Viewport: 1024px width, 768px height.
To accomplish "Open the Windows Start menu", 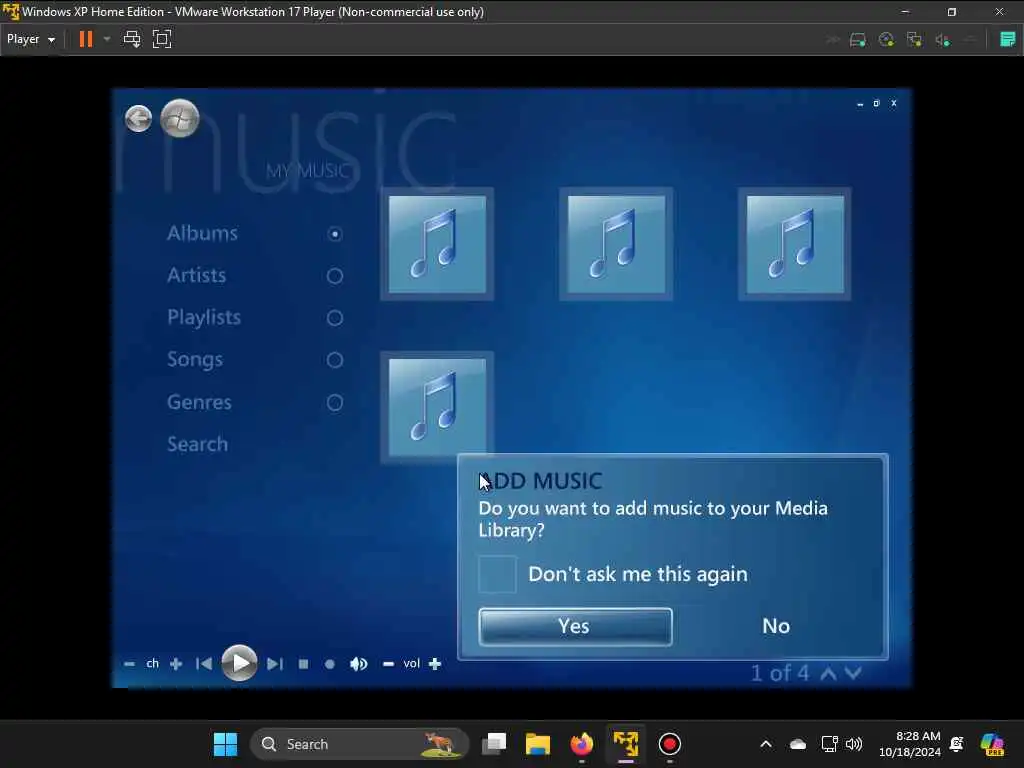I will pos(225,744).
